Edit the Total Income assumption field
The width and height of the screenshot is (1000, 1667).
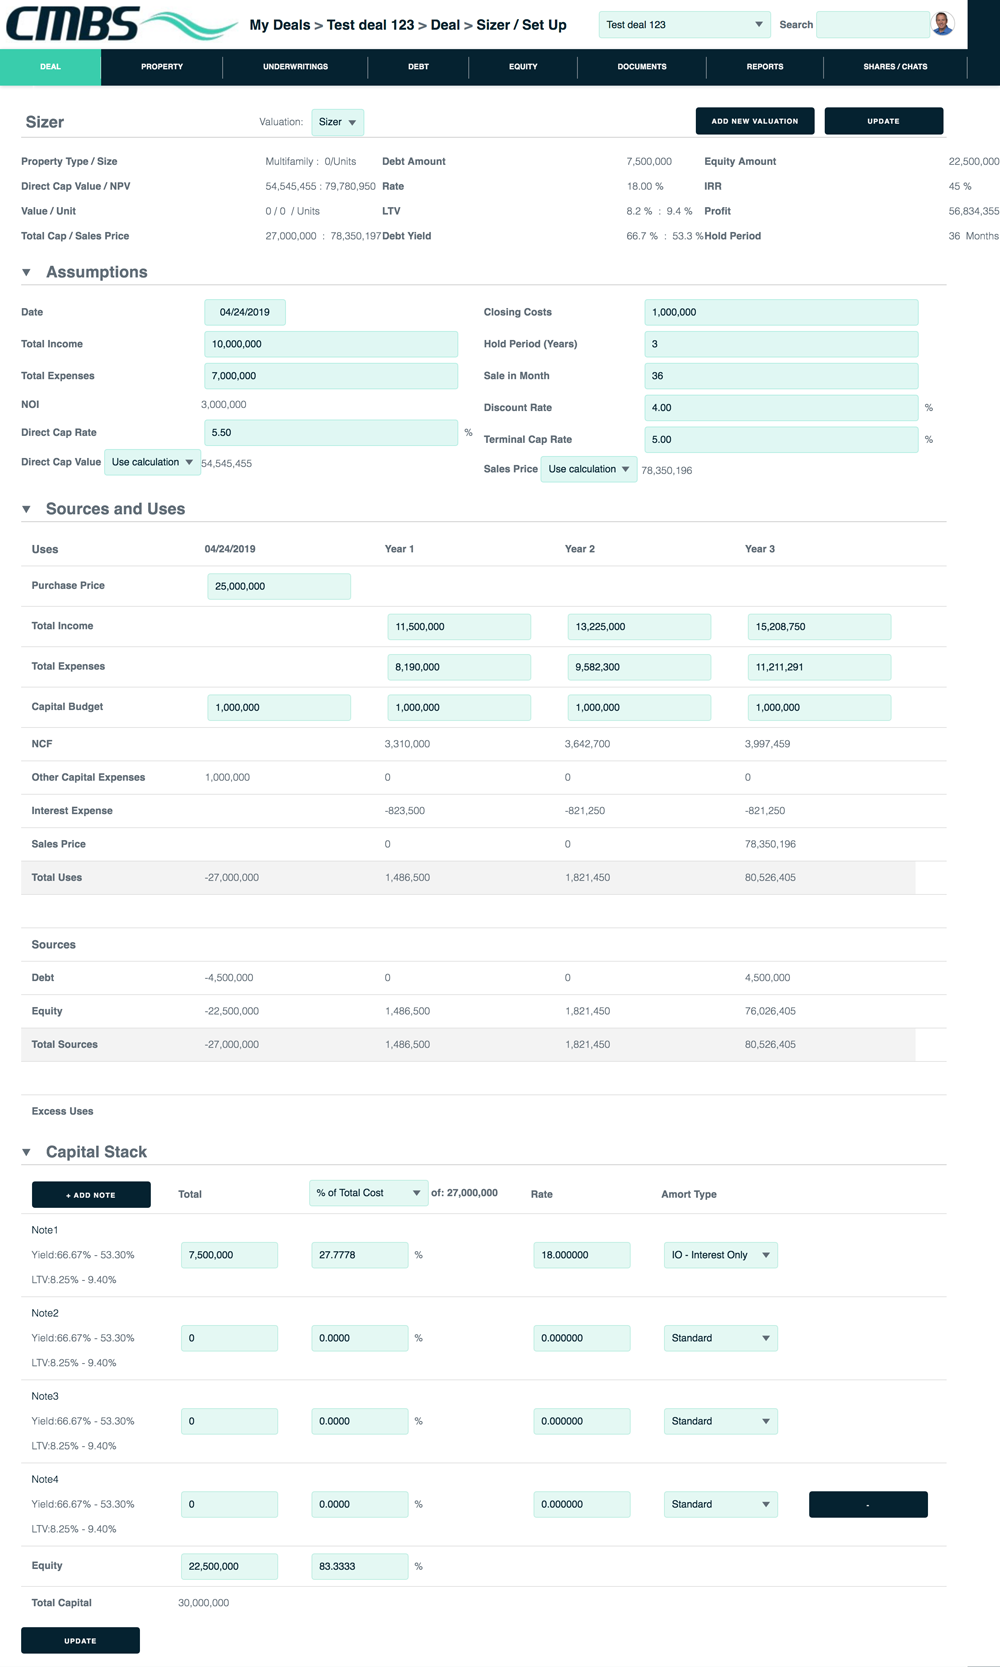331,344
